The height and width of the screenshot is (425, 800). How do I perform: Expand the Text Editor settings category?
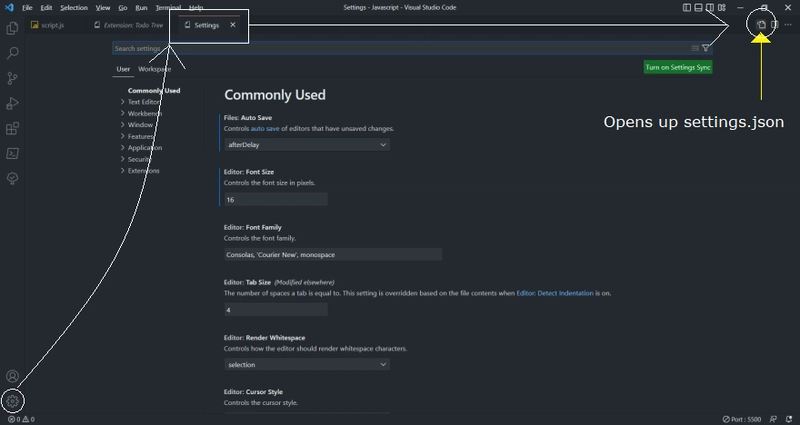143,102
